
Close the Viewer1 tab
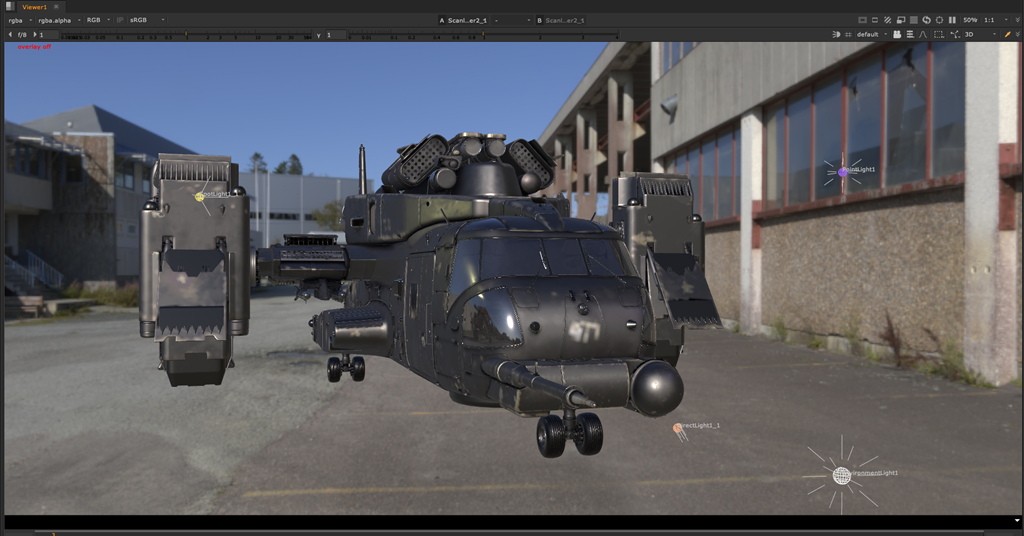coord(56,7)
